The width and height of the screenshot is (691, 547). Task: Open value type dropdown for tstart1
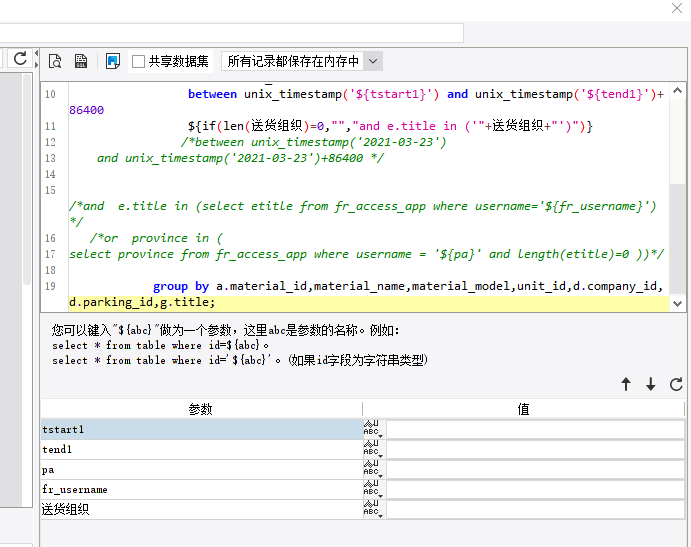(x=374, y=430)
